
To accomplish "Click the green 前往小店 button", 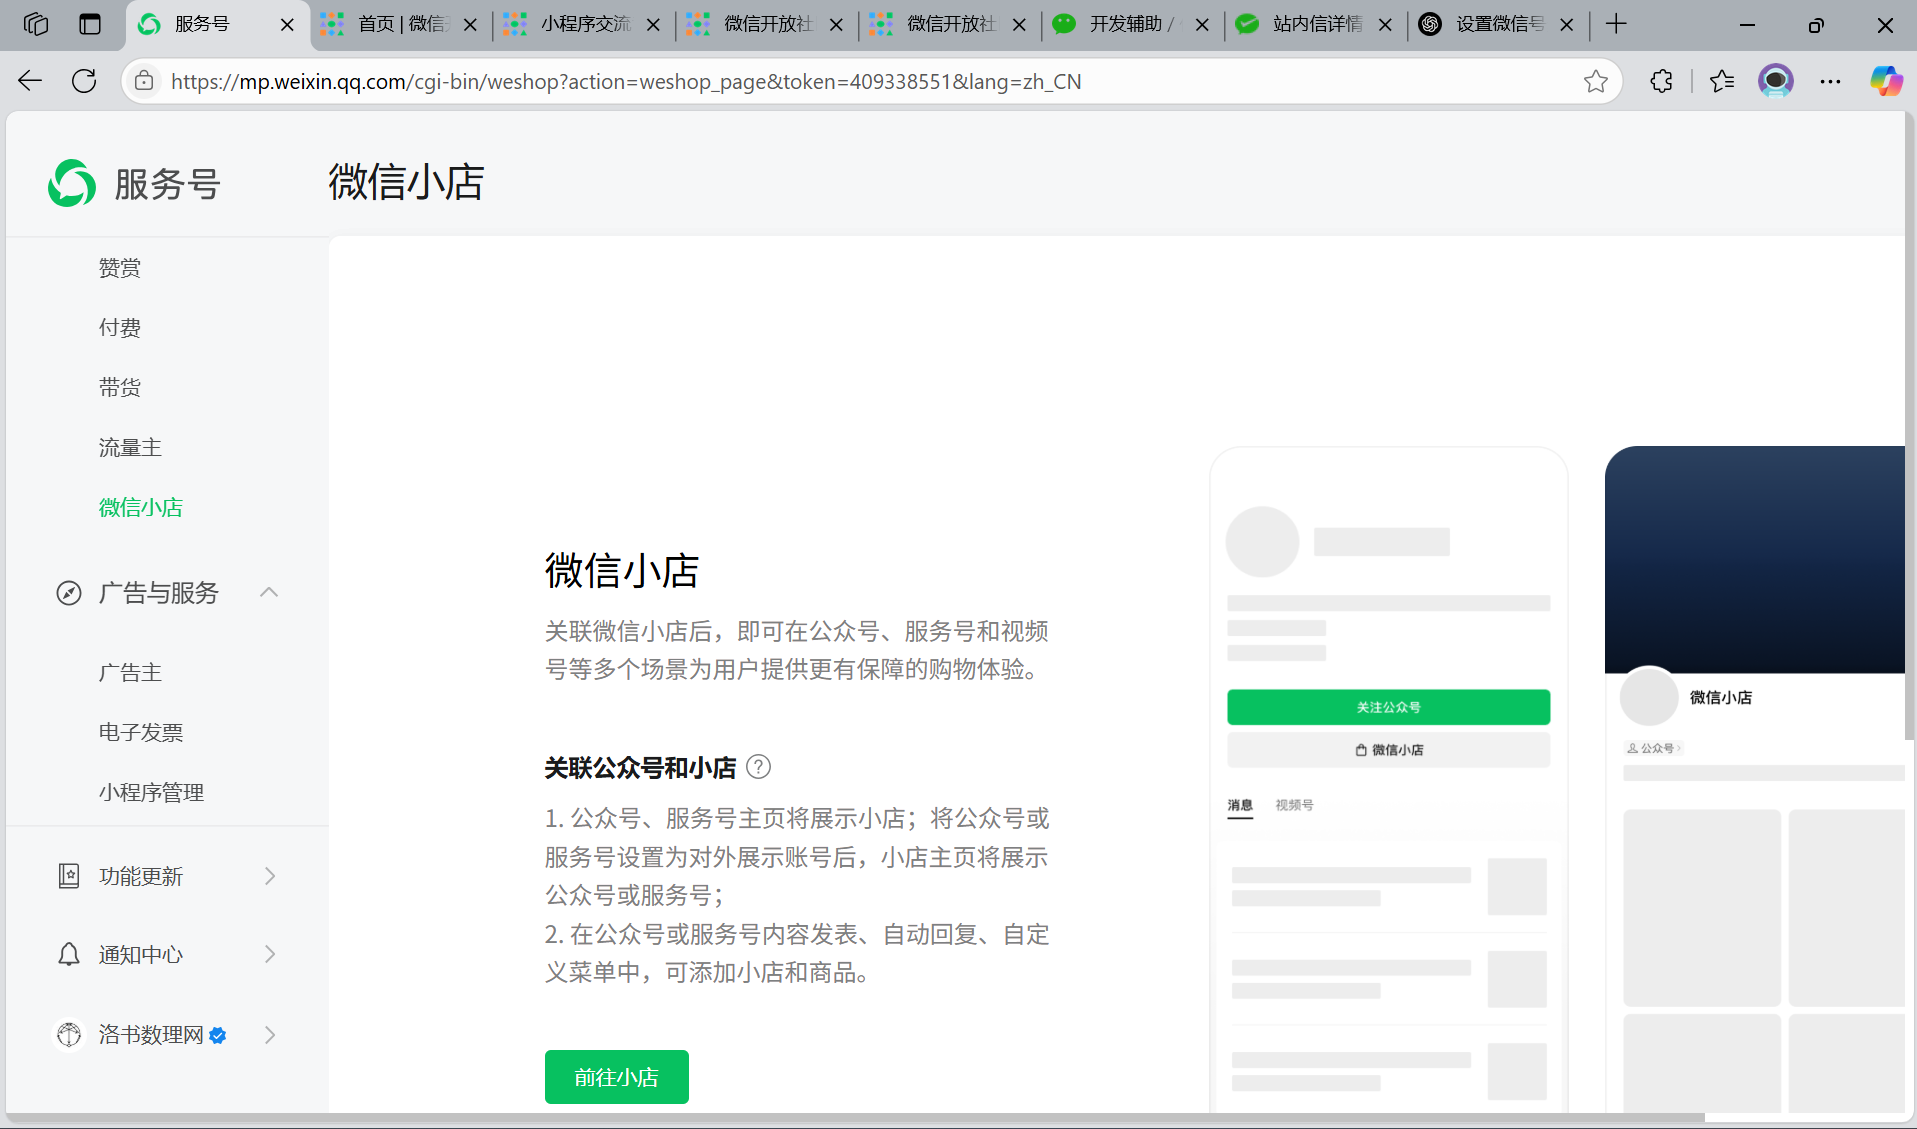I will tap(616, 1077).
